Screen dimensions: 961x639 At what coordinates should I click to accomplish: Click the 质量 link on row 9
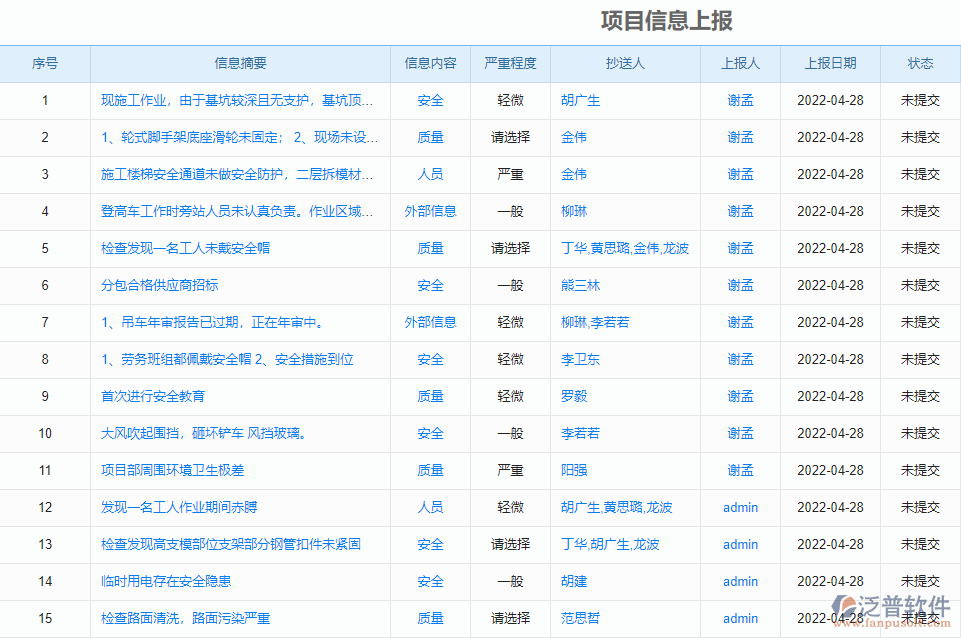point(429,396)
